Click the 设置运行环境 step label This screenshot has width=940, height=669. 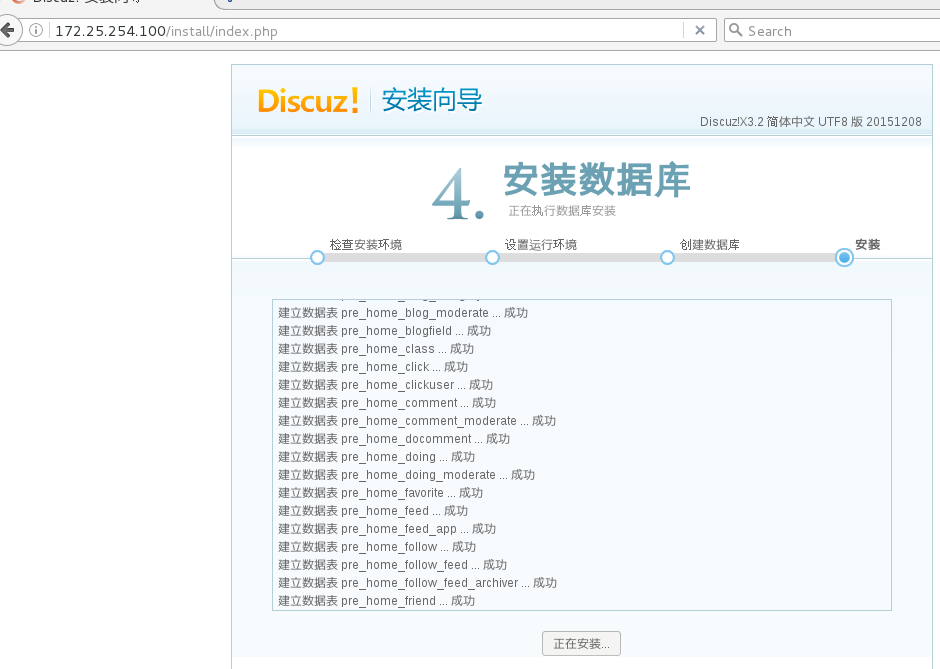click(x=541, y=245)
